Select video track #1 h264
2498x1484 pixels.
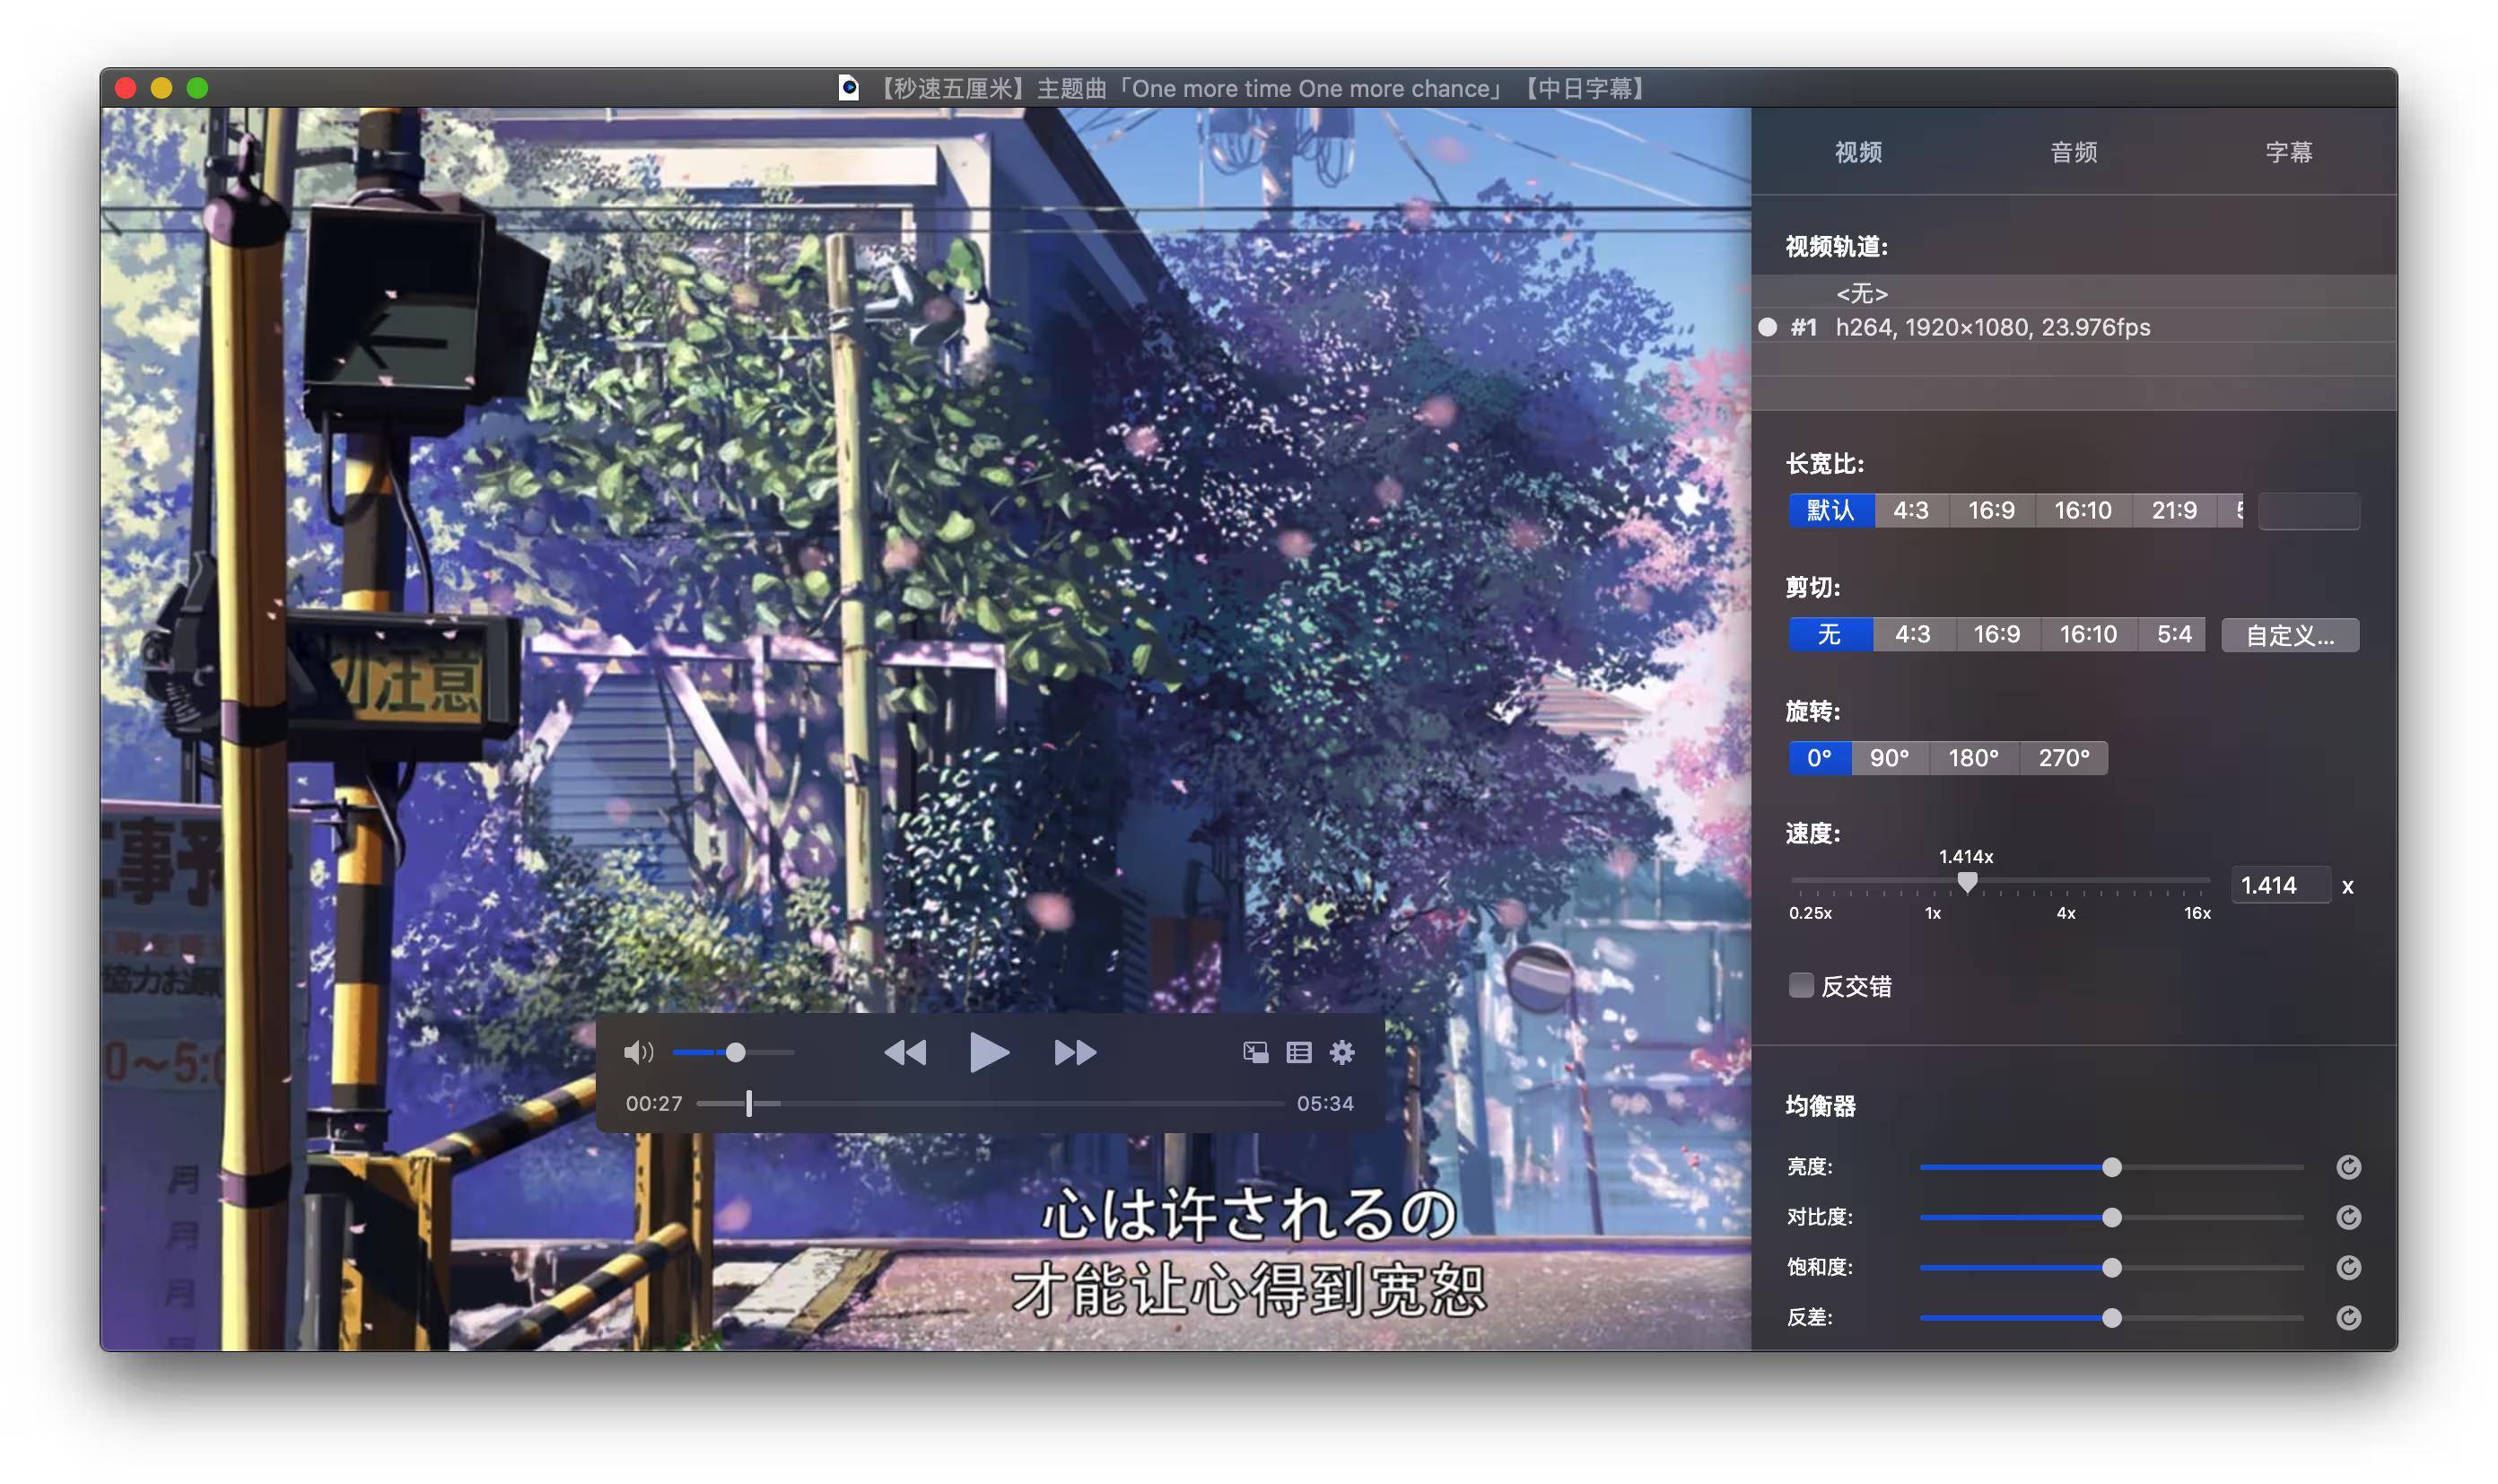(2074, 327)
